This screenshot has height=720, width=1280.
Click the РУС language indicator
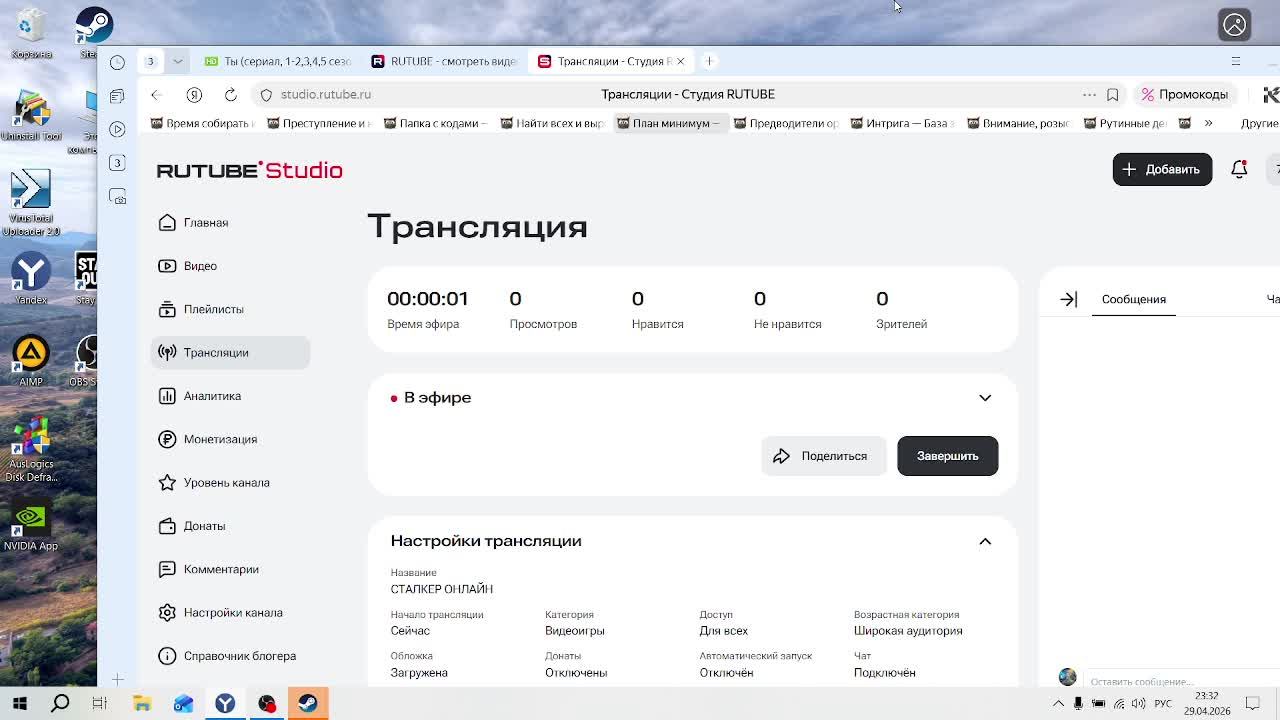(1163, 704)
